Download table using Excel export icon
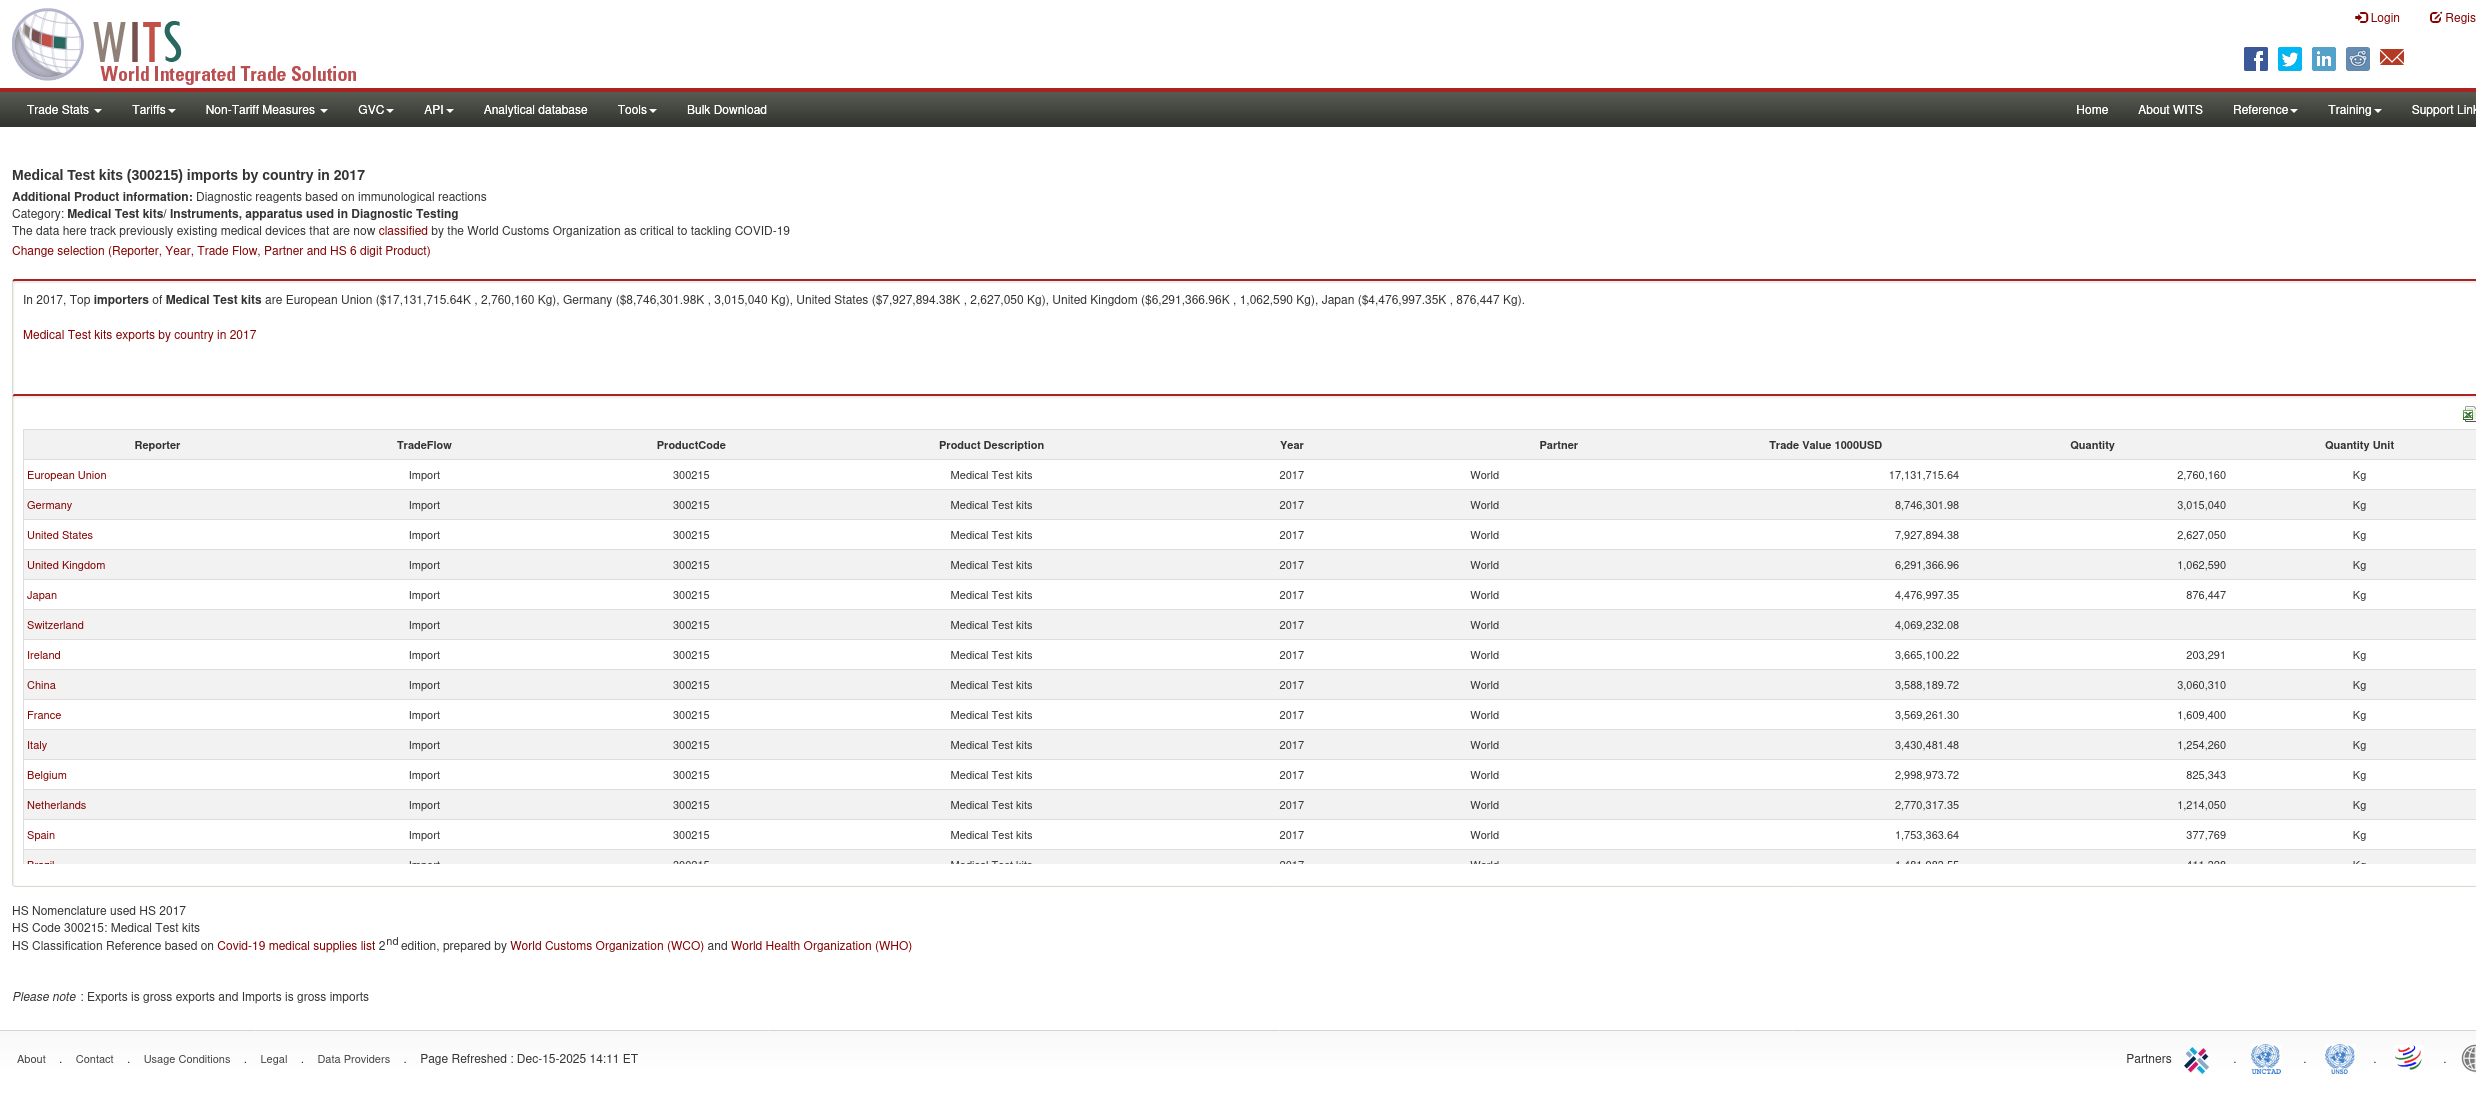Viewport: 2476px width, 1118px height. click(2468, 414)
